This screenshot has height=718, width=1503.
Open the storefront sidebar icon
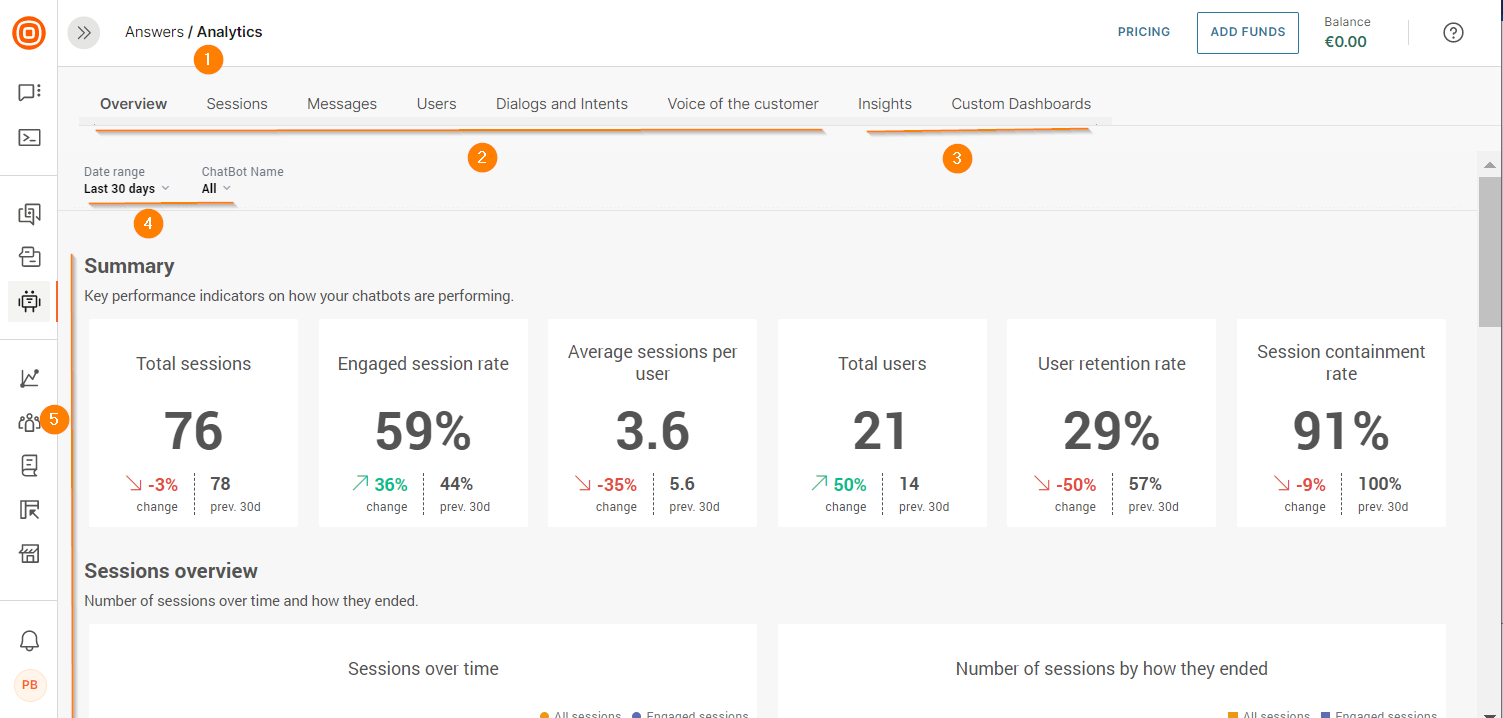tap(29, 553)
